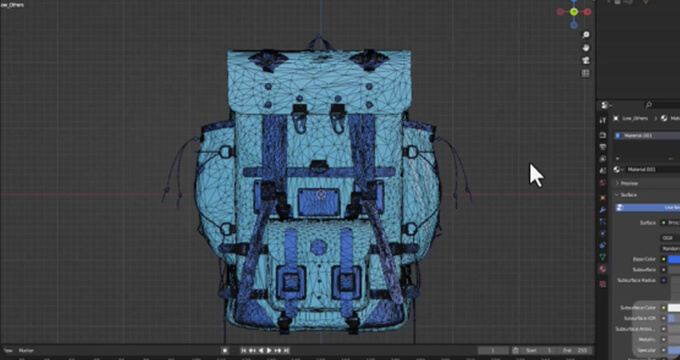The height and width of the screenshot is (360, 680).
Task: Toggle the Use Nodes button
Action: 647,208
